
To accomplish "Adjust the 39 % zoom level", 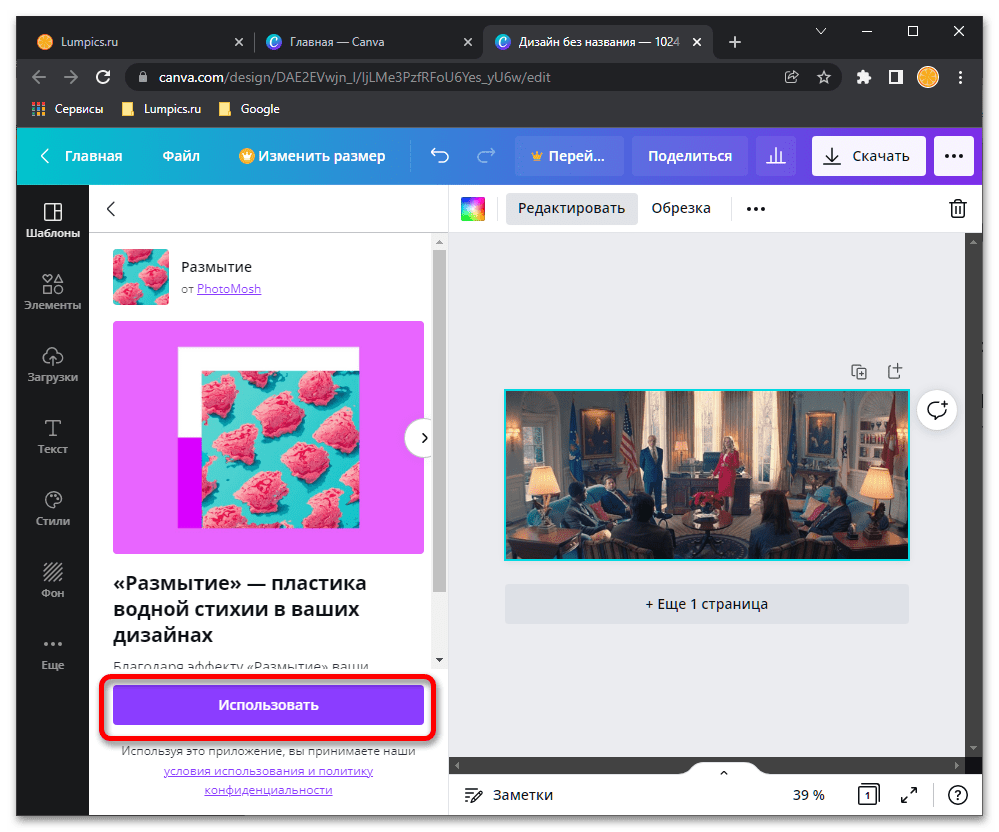I will 809,795.
